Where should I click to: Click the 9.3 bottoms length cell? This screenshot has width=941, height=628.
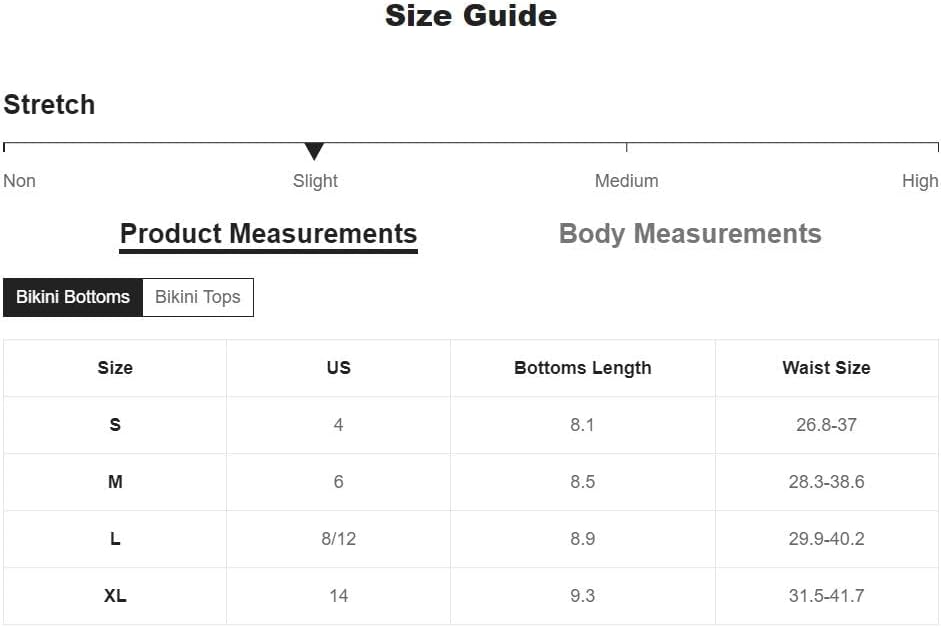click(x=583, y=596)
